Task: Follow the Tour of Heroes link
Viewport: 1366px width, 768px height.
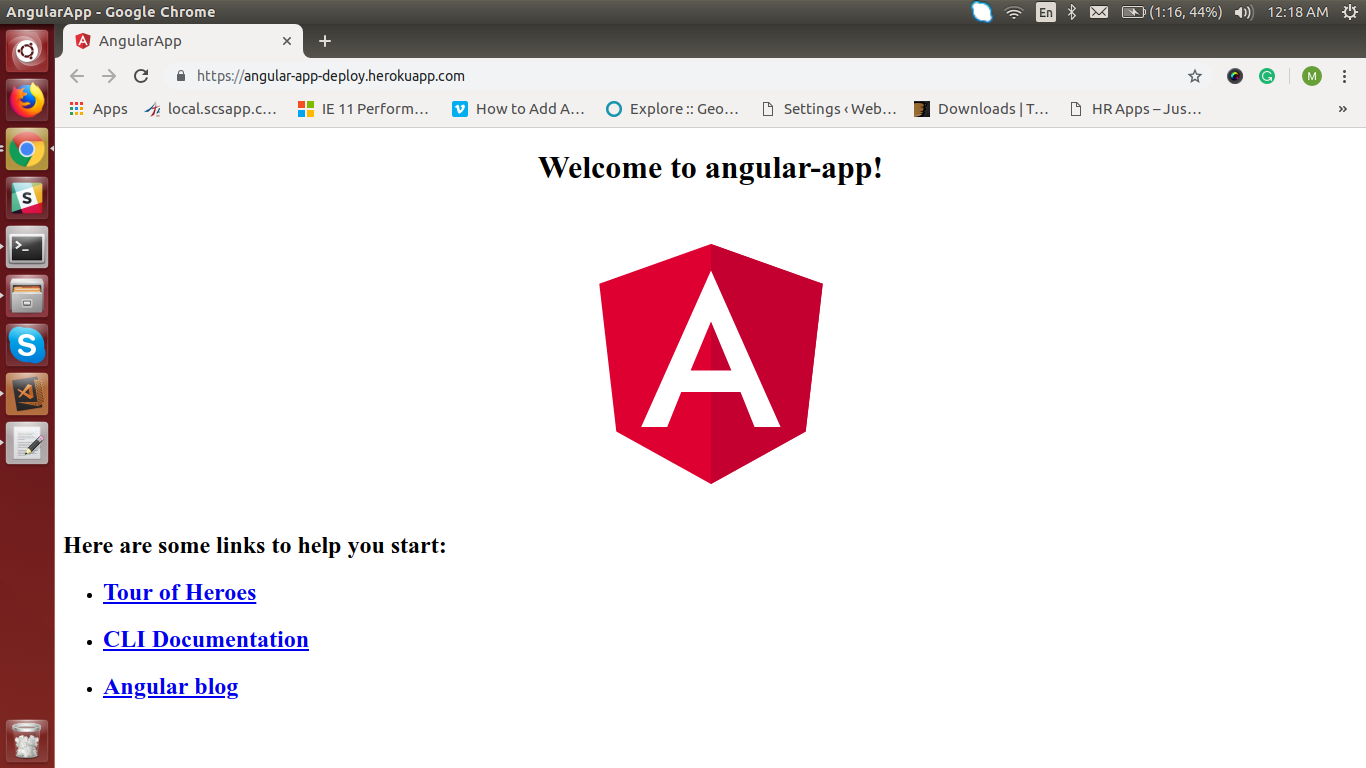Action: pyautogui.click(x=180, y=593)
